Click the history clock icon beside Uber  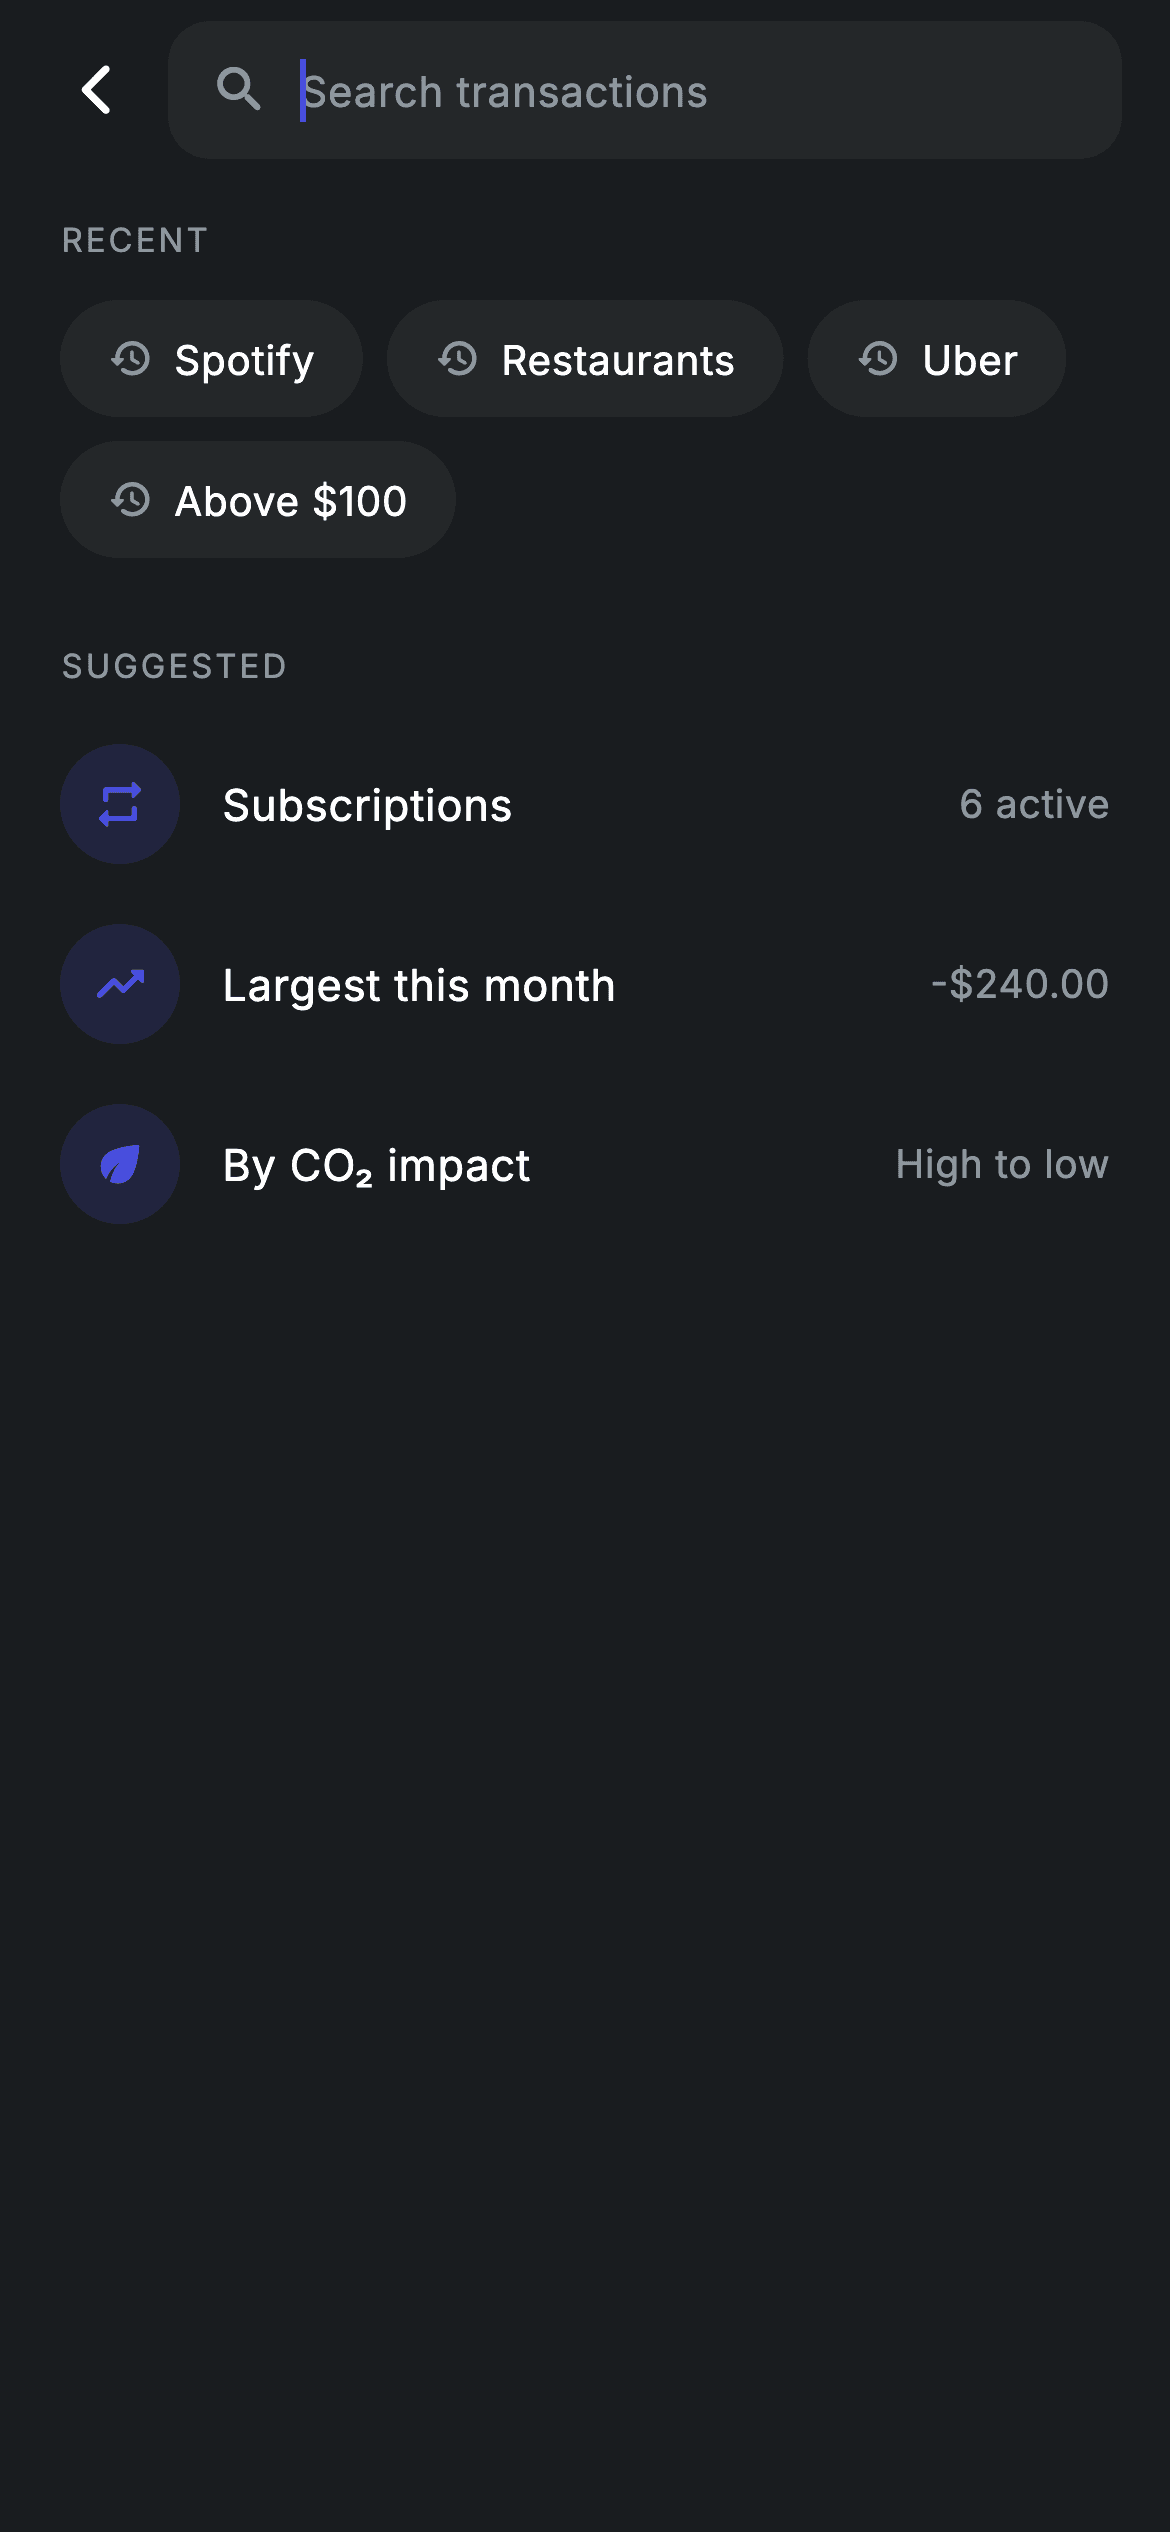879,359
